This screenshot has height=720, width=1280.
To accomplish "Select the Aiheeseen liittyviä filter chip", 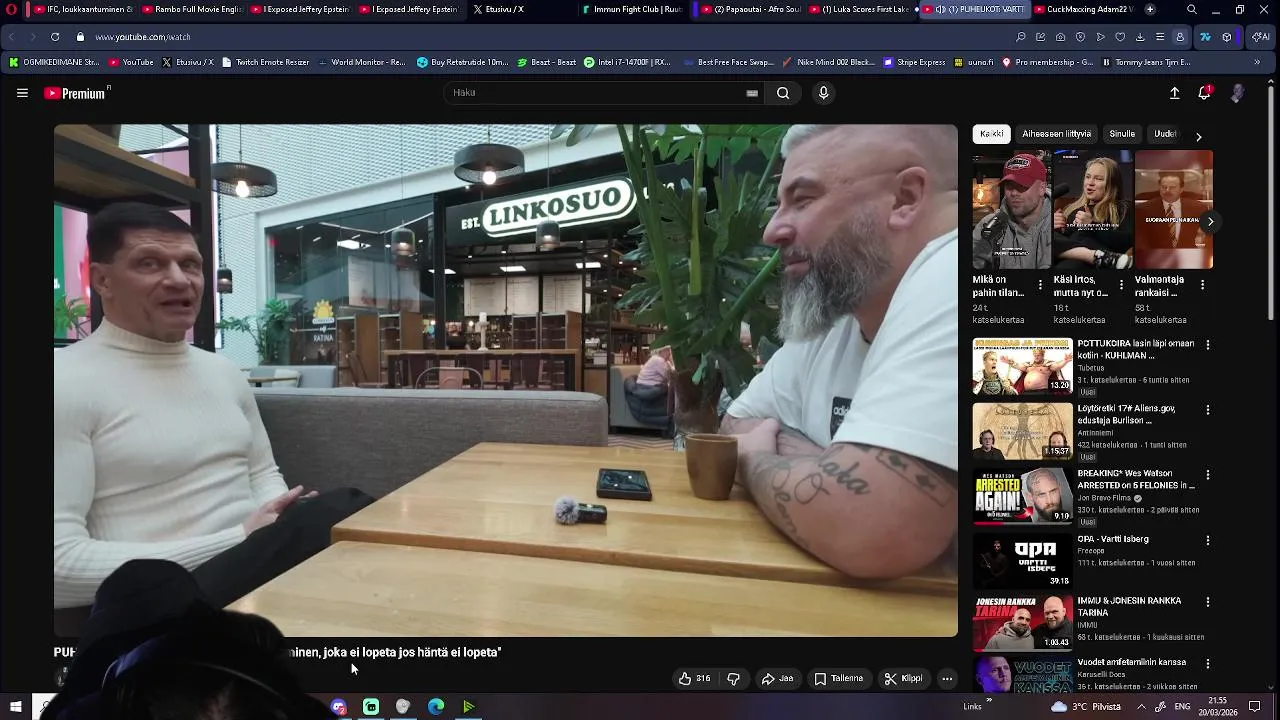I will click(x=1056, y=134).
